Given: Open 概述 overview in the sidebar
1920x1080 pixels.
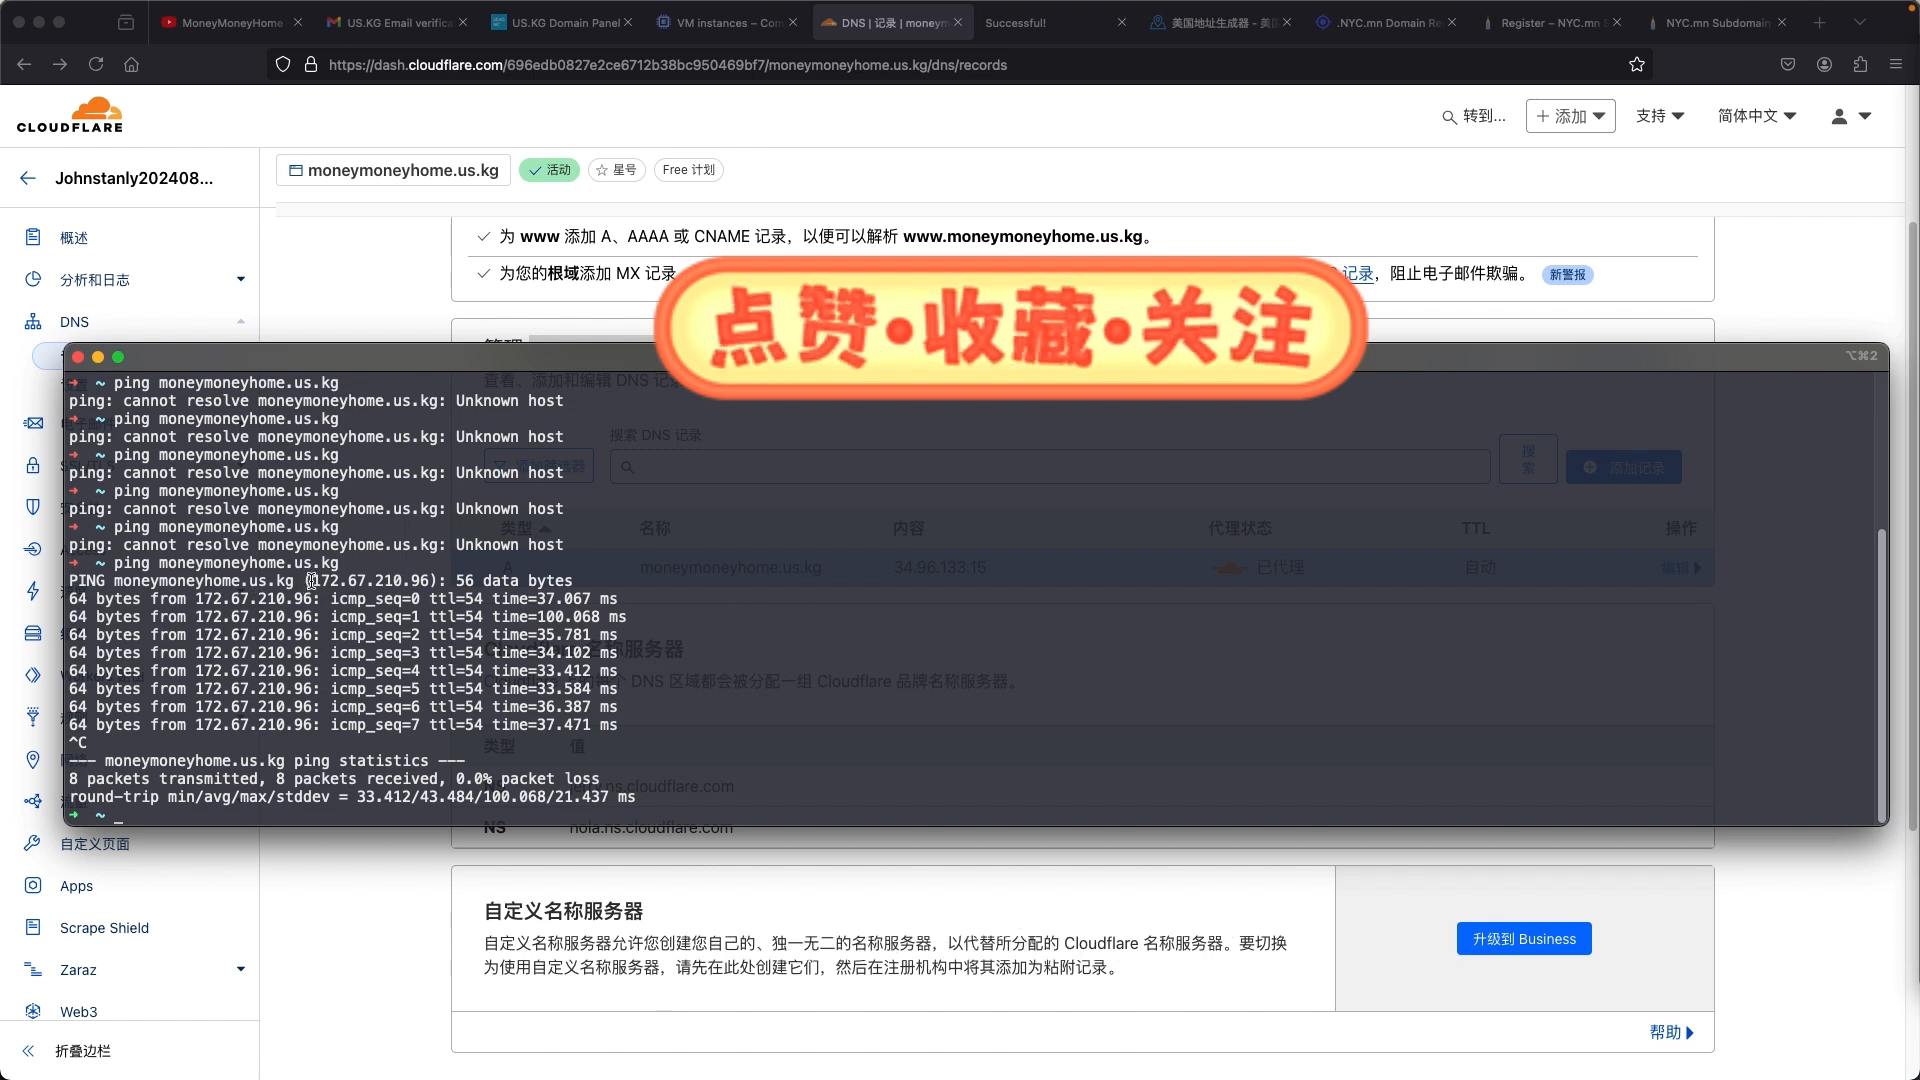Looking at the screenshot, I should coord(74,237).
